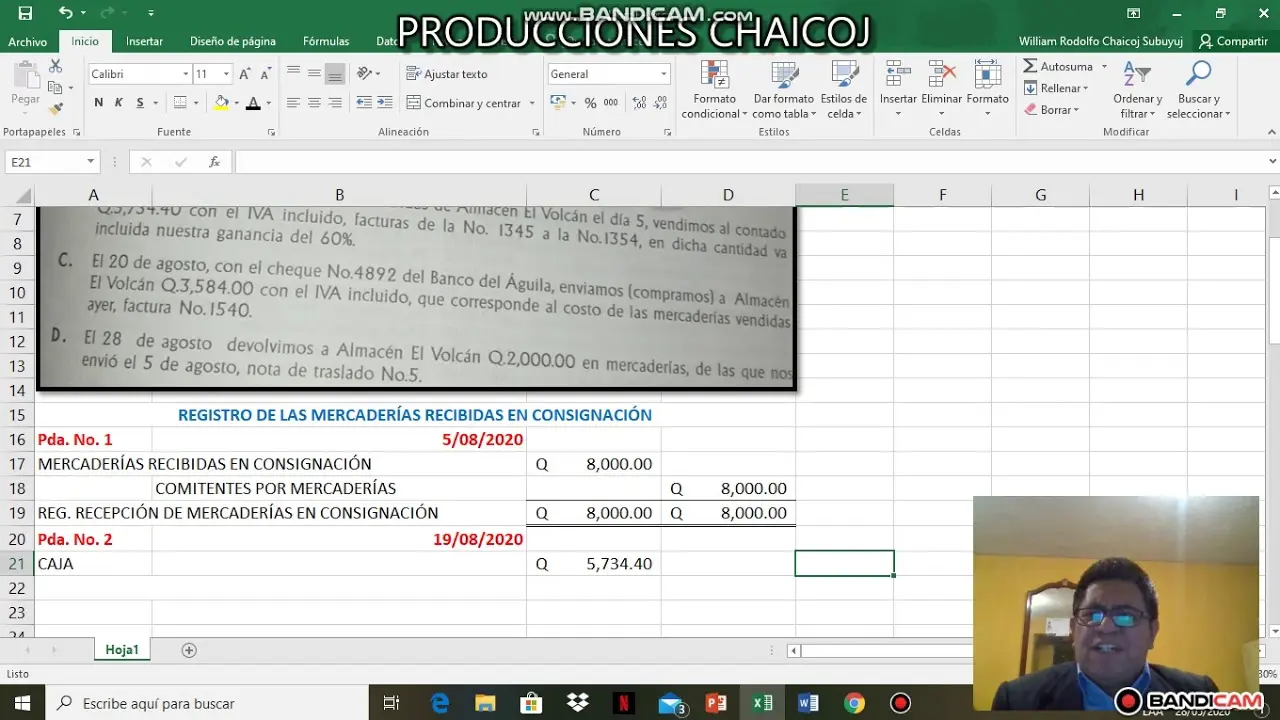Switch to Diseño de página tab
The width and height of the screenshot is (1280, 720).
(233, 41)
